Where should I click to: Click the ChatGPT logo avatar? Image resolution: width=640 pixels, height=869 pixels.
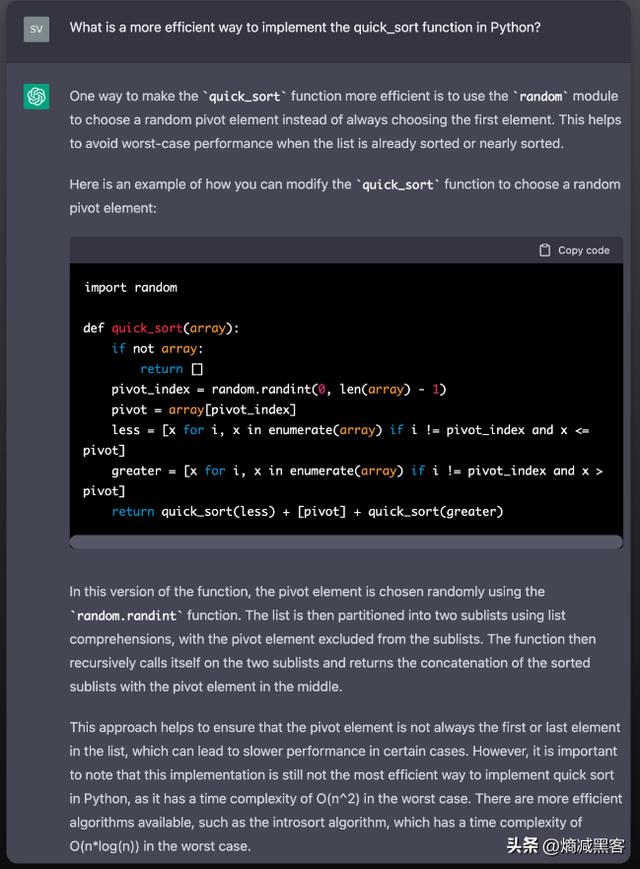tap(36, 96)
